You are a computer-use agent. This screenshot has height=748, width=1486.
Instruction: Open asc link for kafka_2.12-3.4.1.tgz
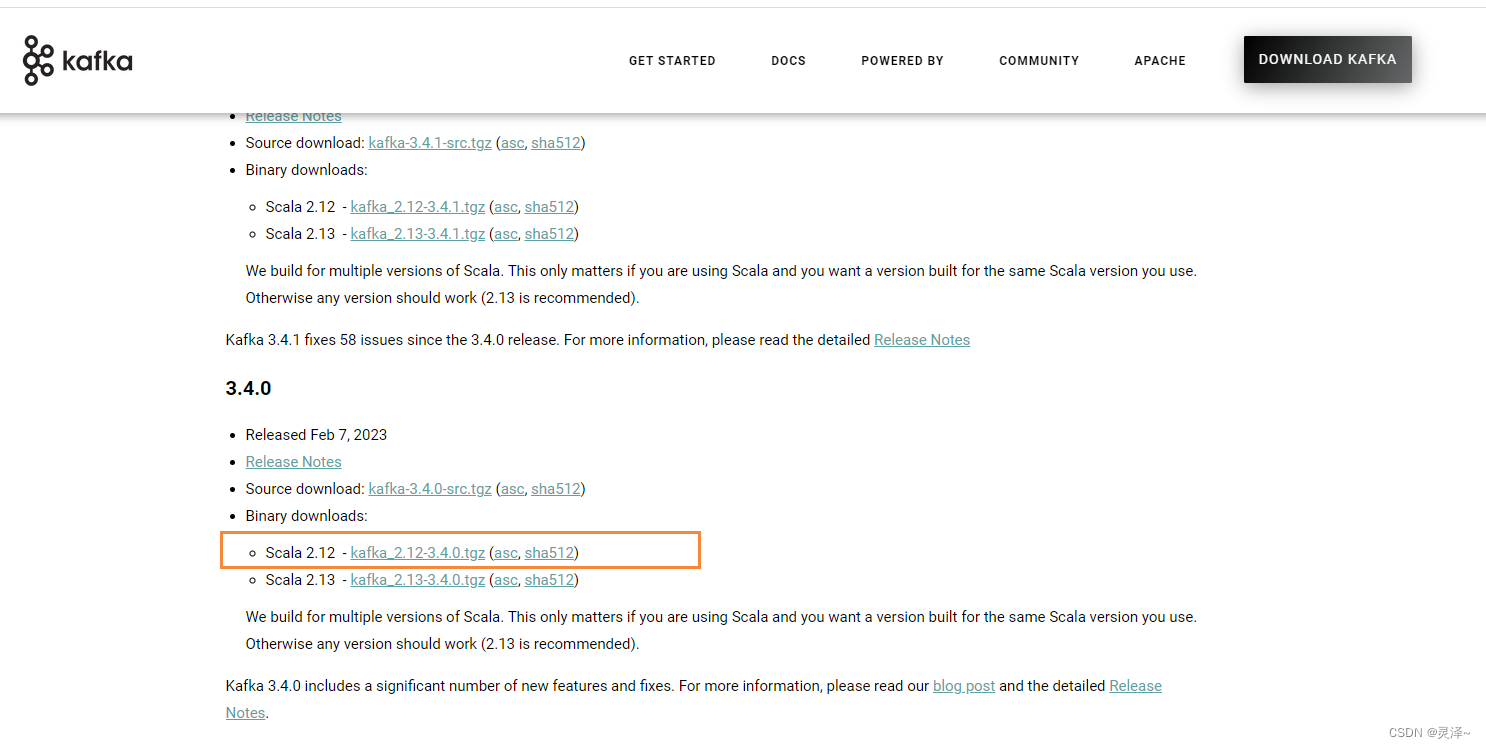[506, 207]
